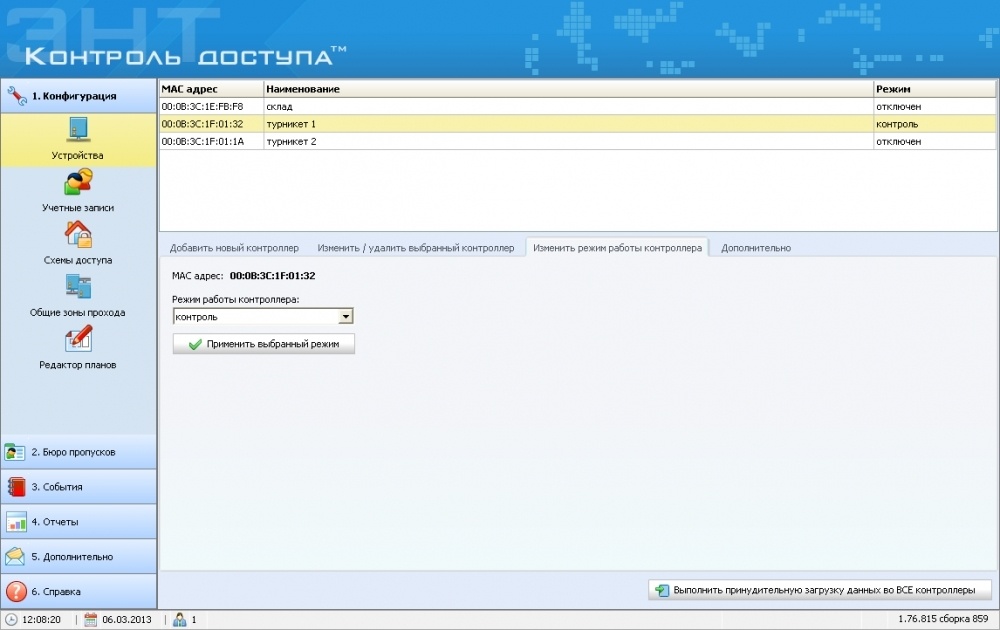
Task: Select the склад device row
Action: 577,106
